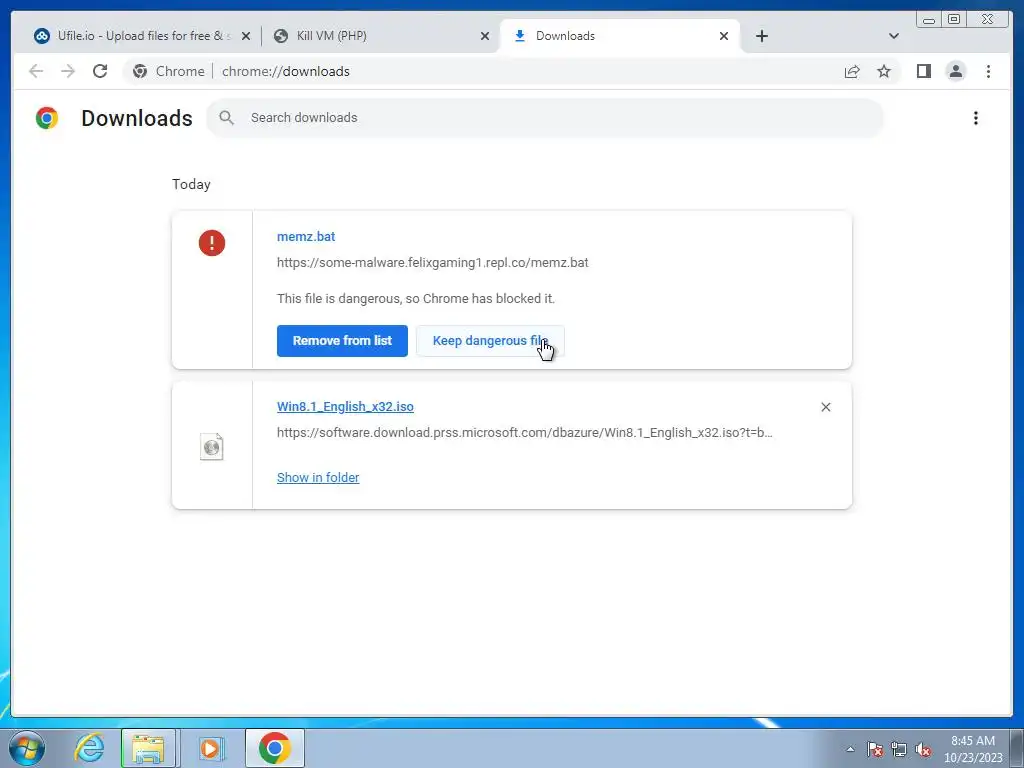
Task: Open the memz.bat file name link
Action: 306,236
